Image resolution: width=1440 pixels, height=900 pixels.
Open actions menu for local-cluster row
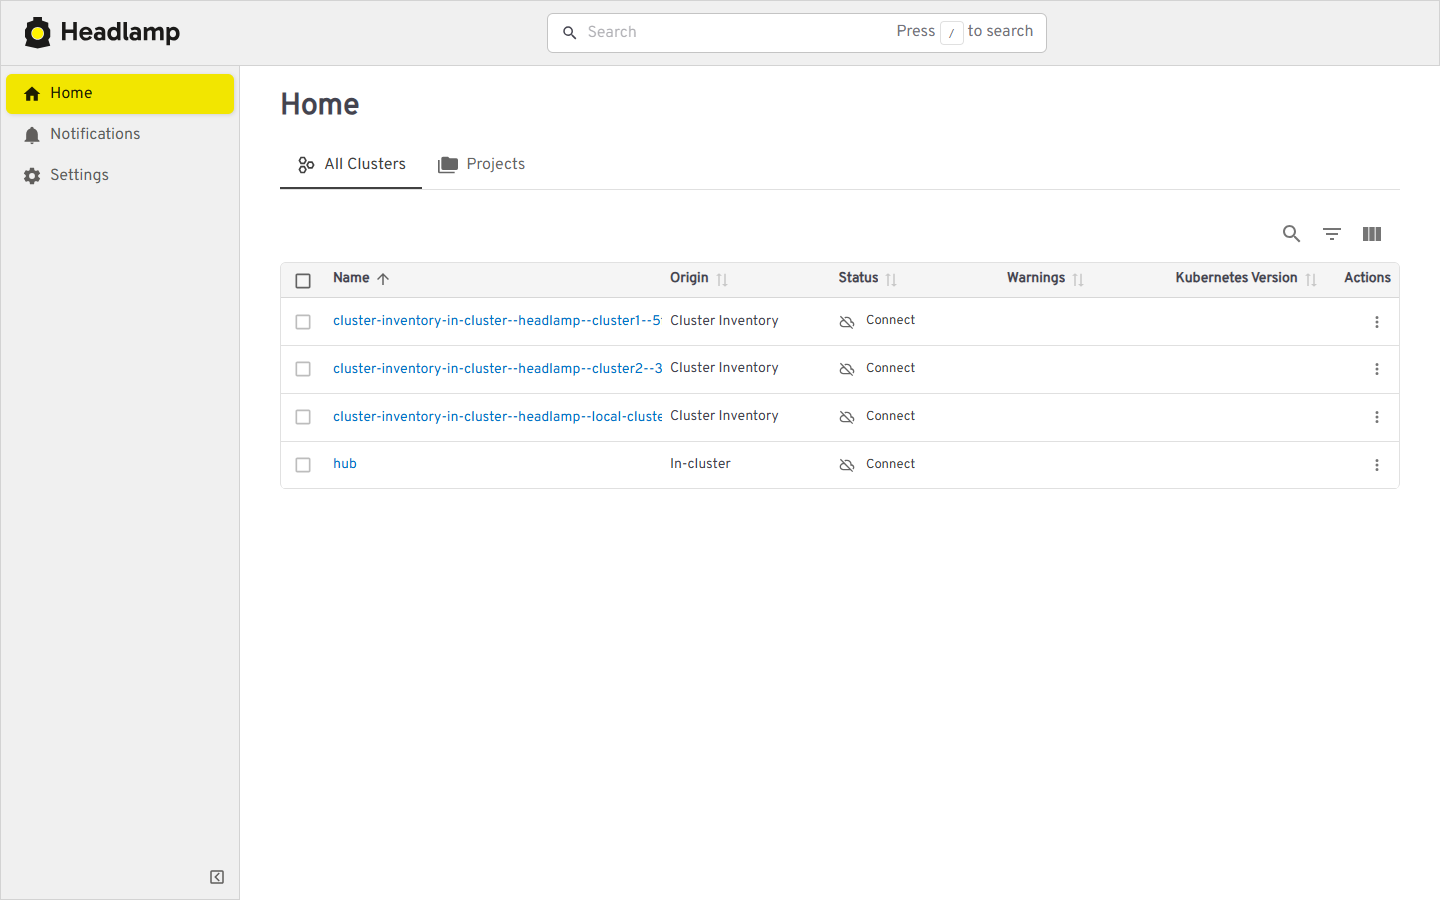click(x=1377, y=417)
